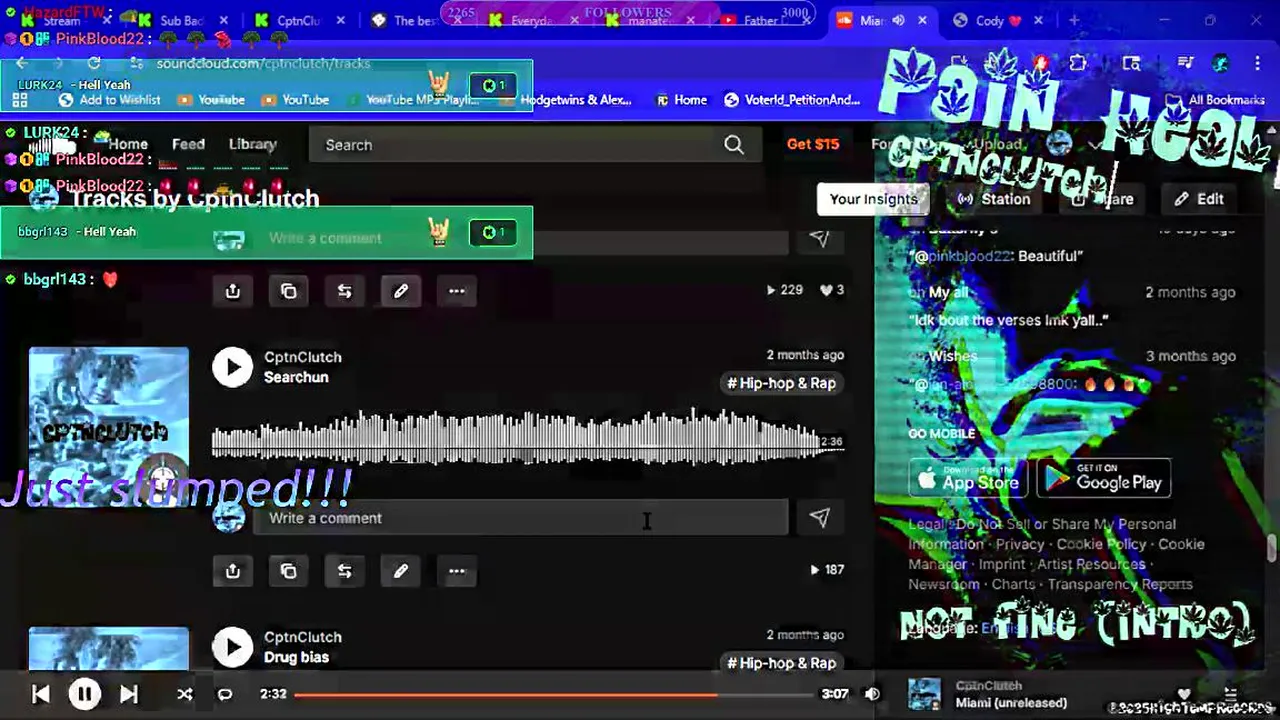Skip to next track in player
This screenshot has height=720, width=1280.
click(x=129, y=694)
